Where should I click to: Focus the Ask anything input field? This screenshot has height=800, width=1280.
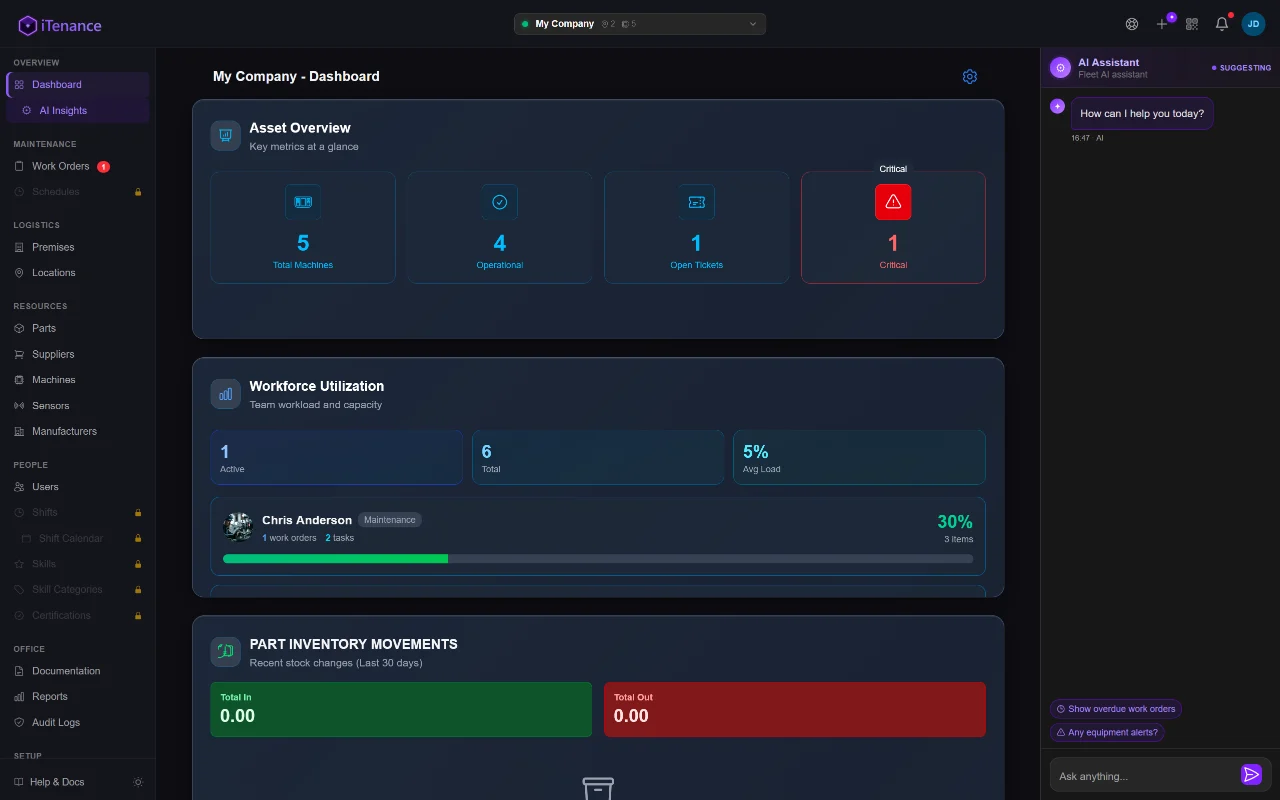pos(1146,776)
